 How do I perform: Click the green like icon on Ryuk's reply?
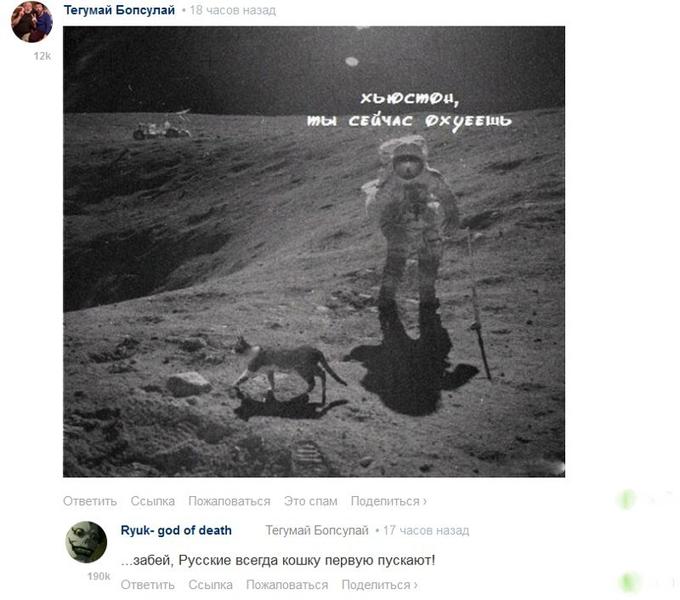click(628, 582)
